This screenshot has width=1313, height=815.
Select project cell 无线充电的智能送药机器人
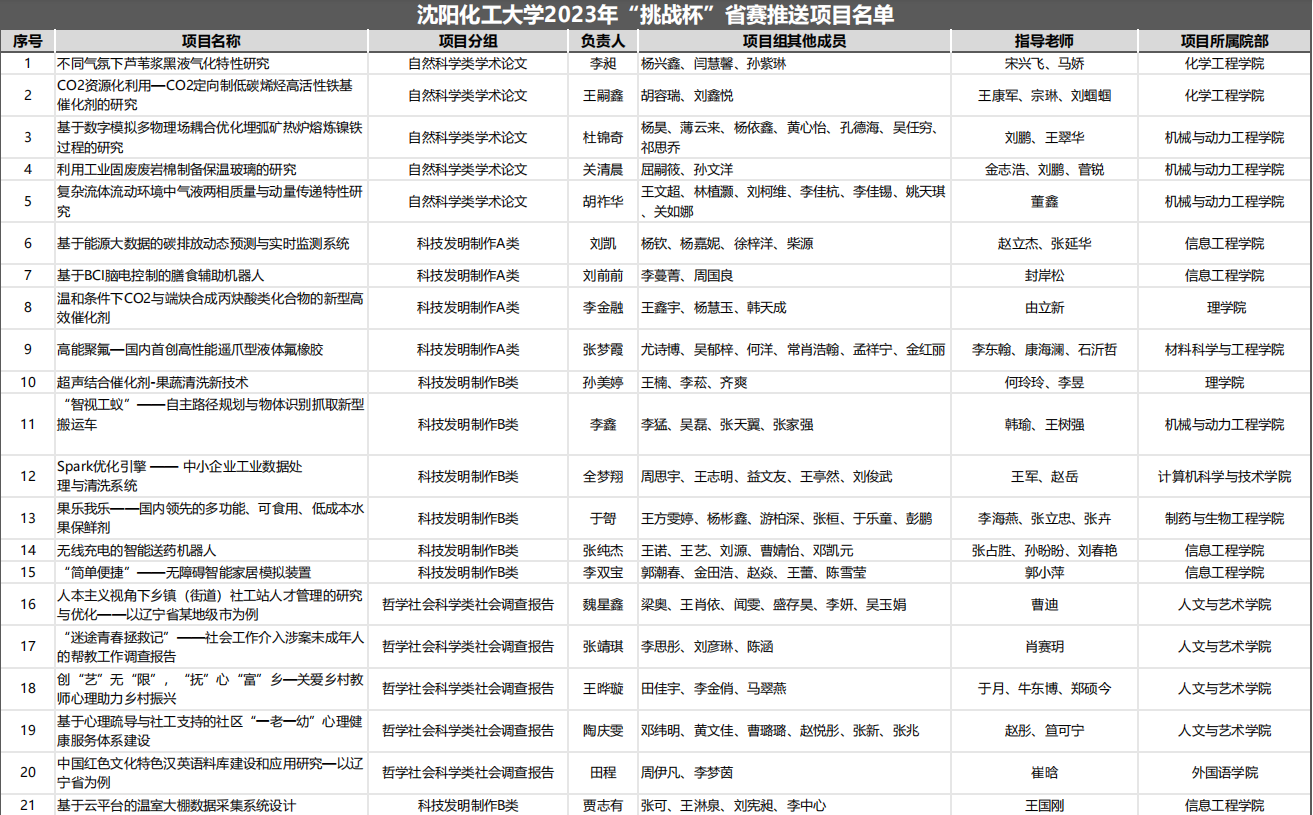pyautogui.click(x=136, y=551)
